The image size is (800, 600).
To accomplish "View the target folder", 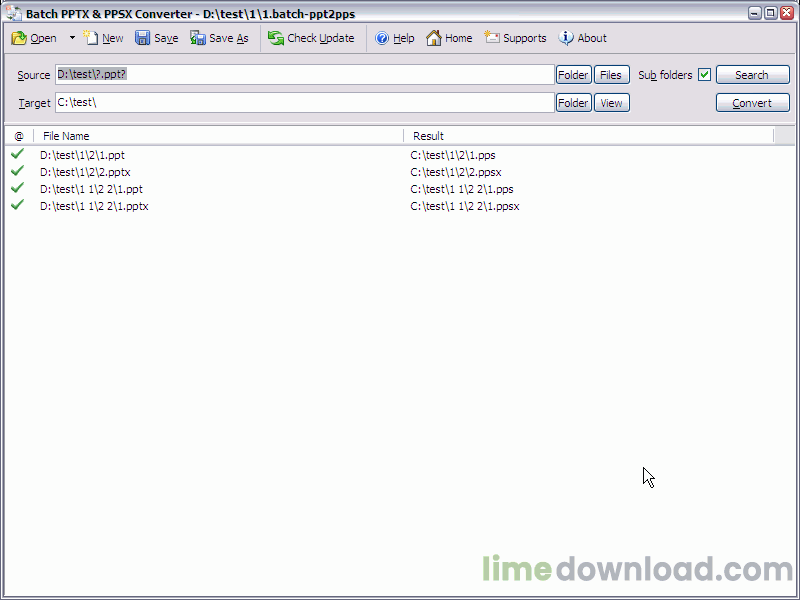I will pos(611,103).
